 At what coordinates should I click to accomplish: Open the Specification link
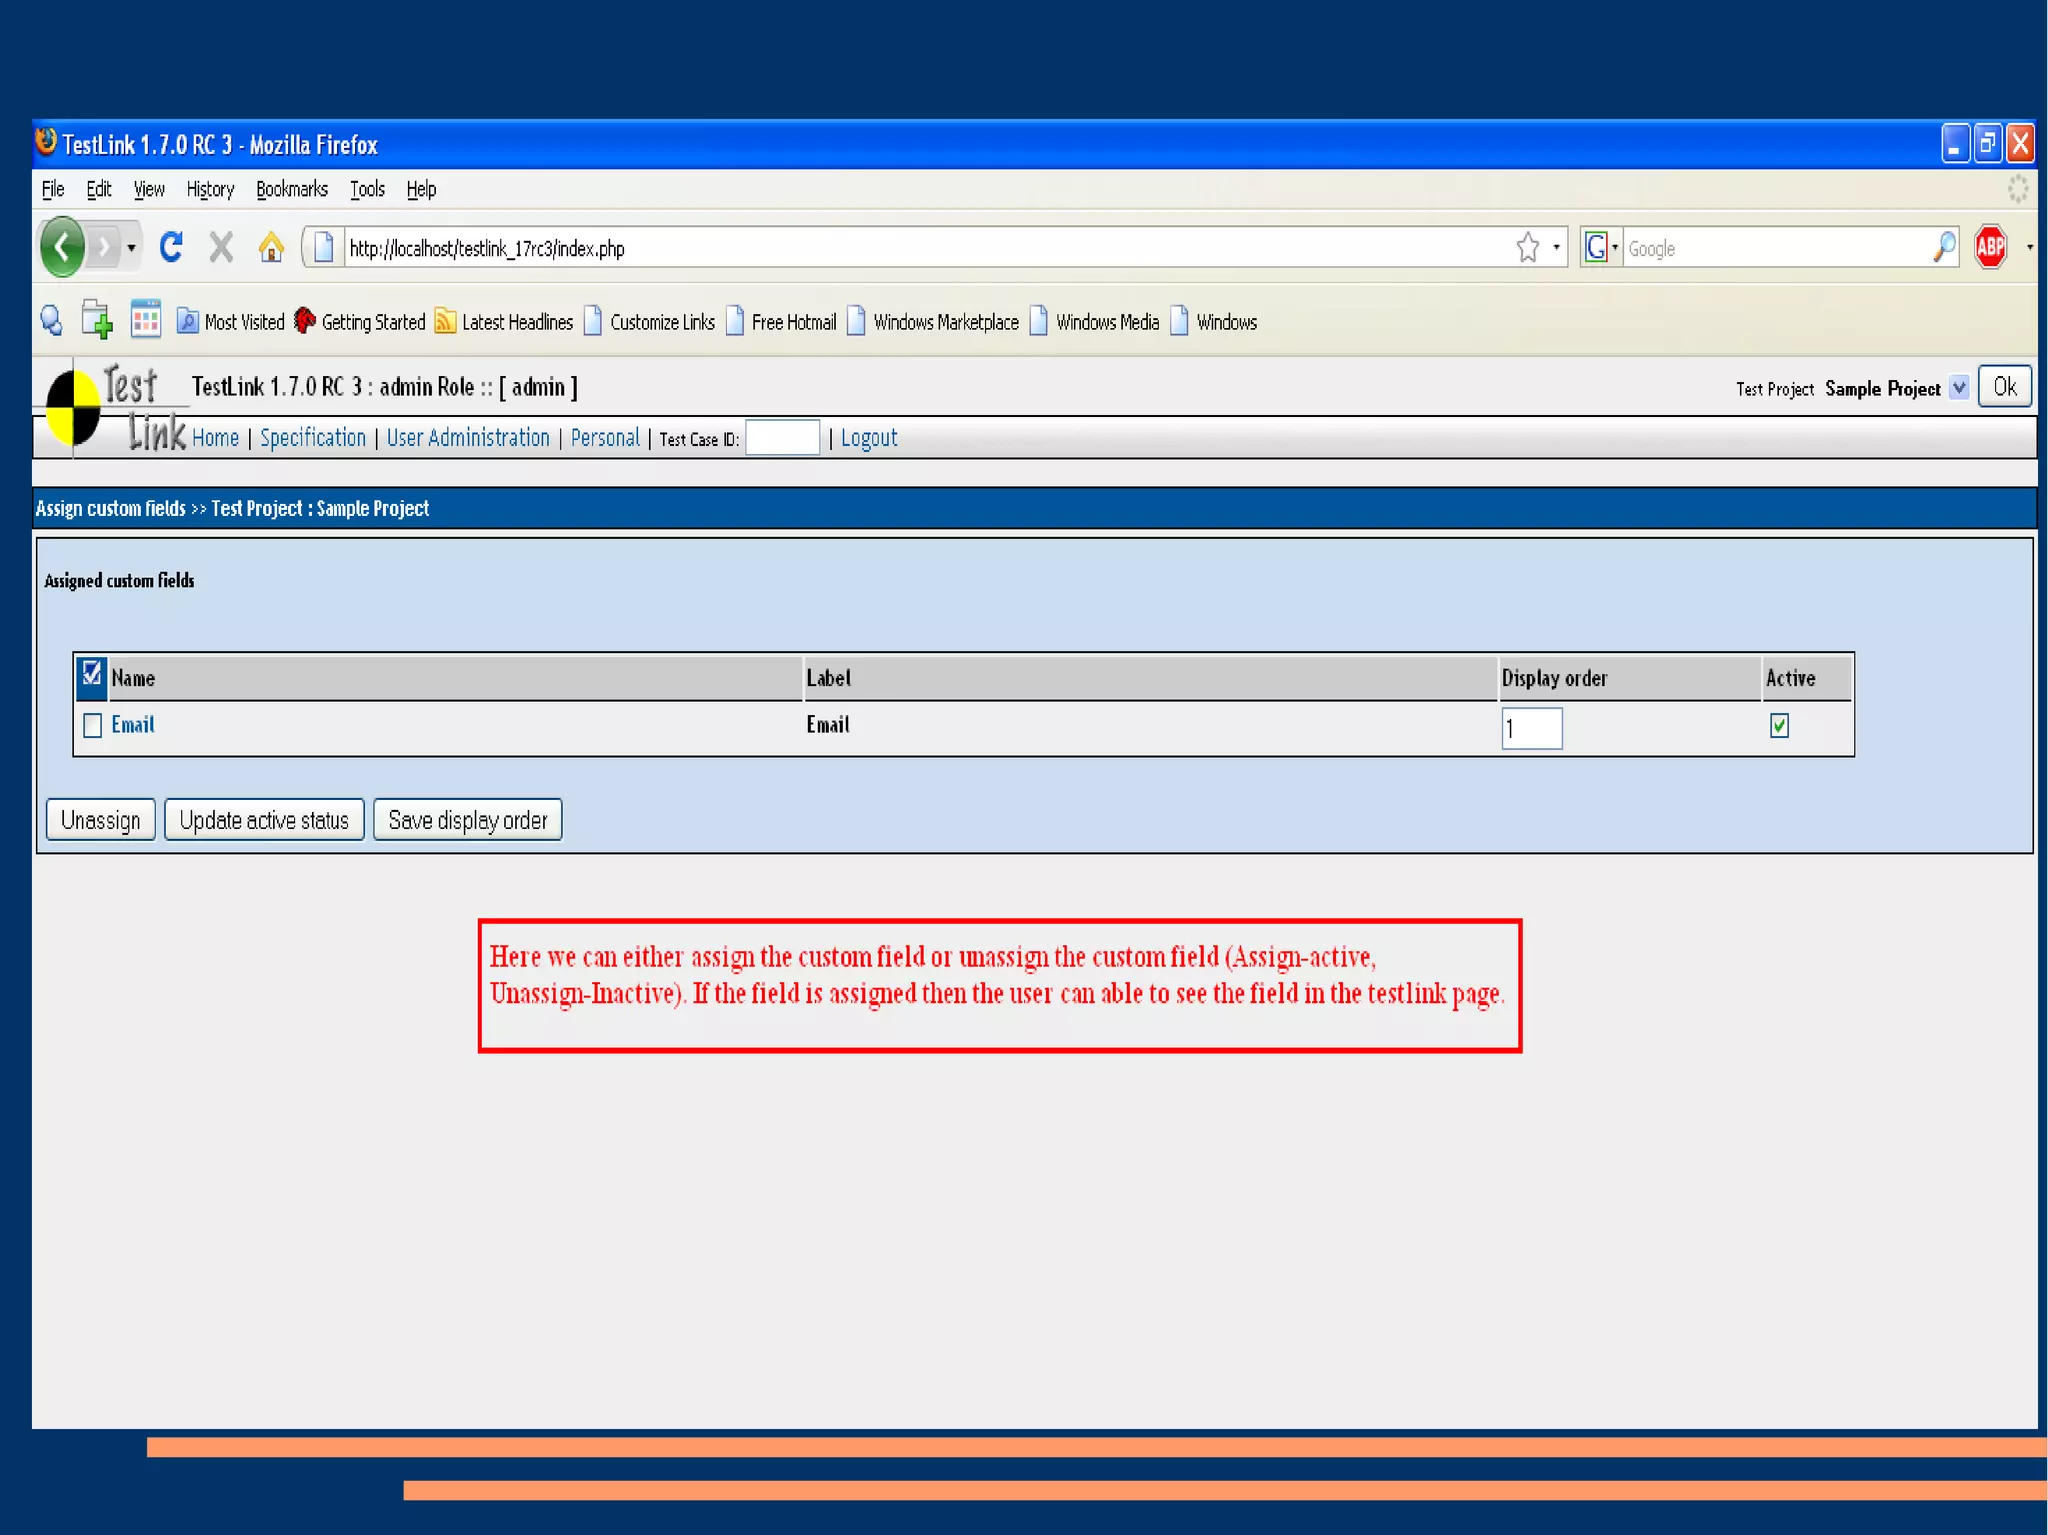pos(313,438)
